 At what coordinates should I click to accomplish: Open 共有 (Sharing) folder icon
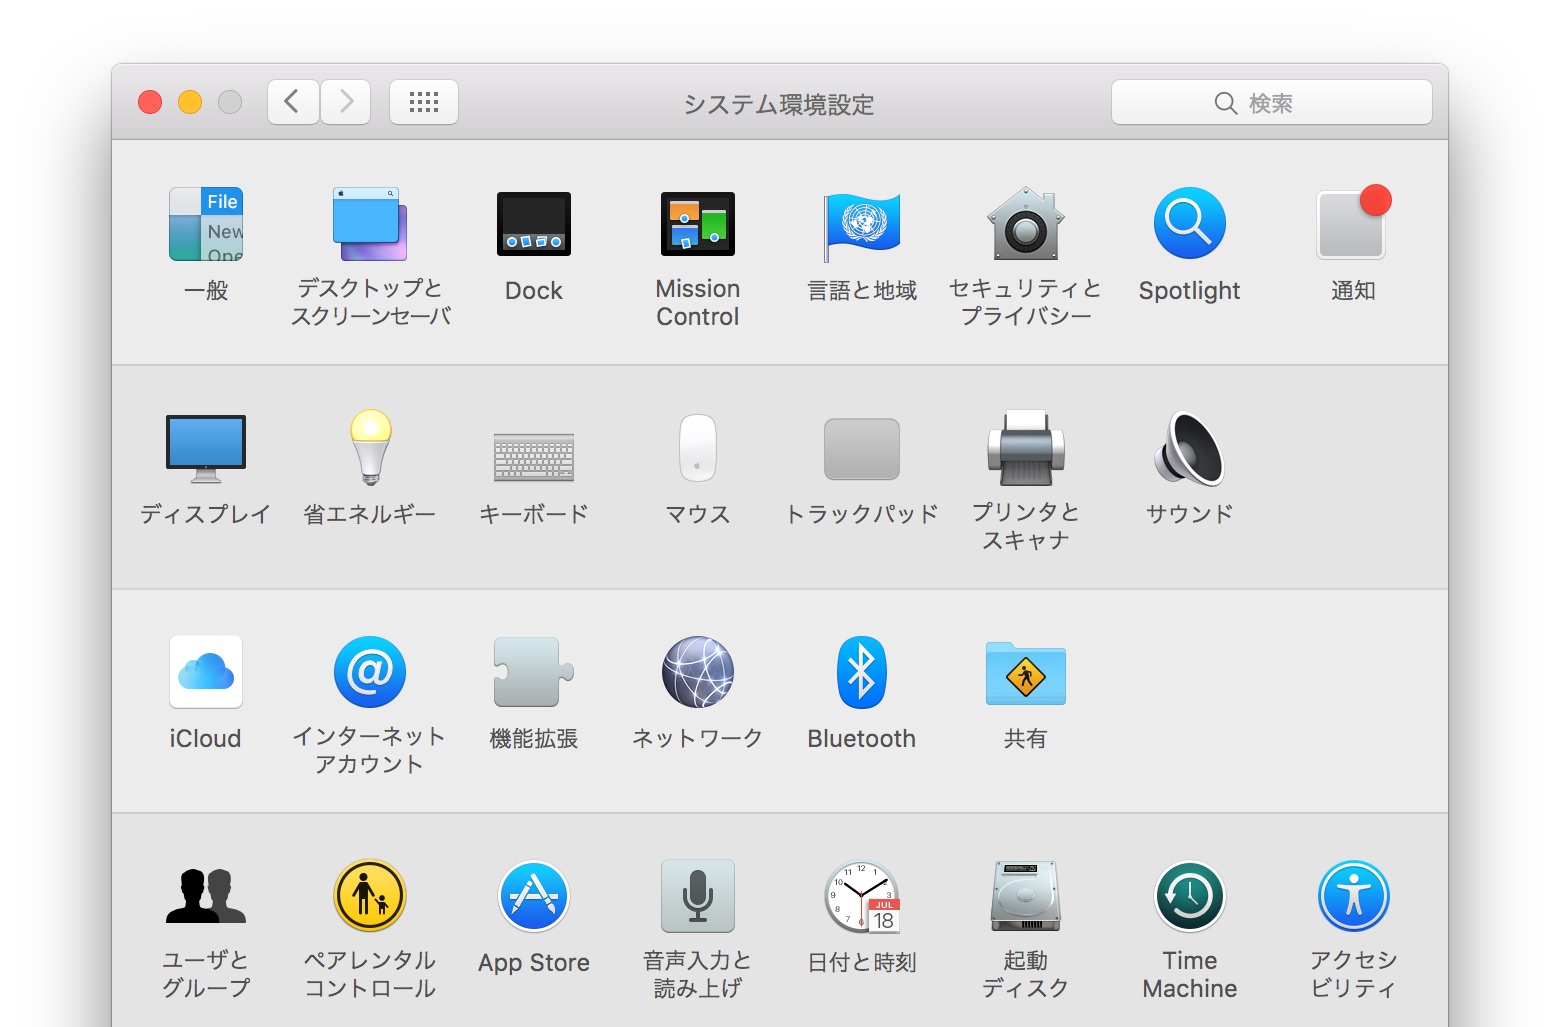pos(1026,674)
